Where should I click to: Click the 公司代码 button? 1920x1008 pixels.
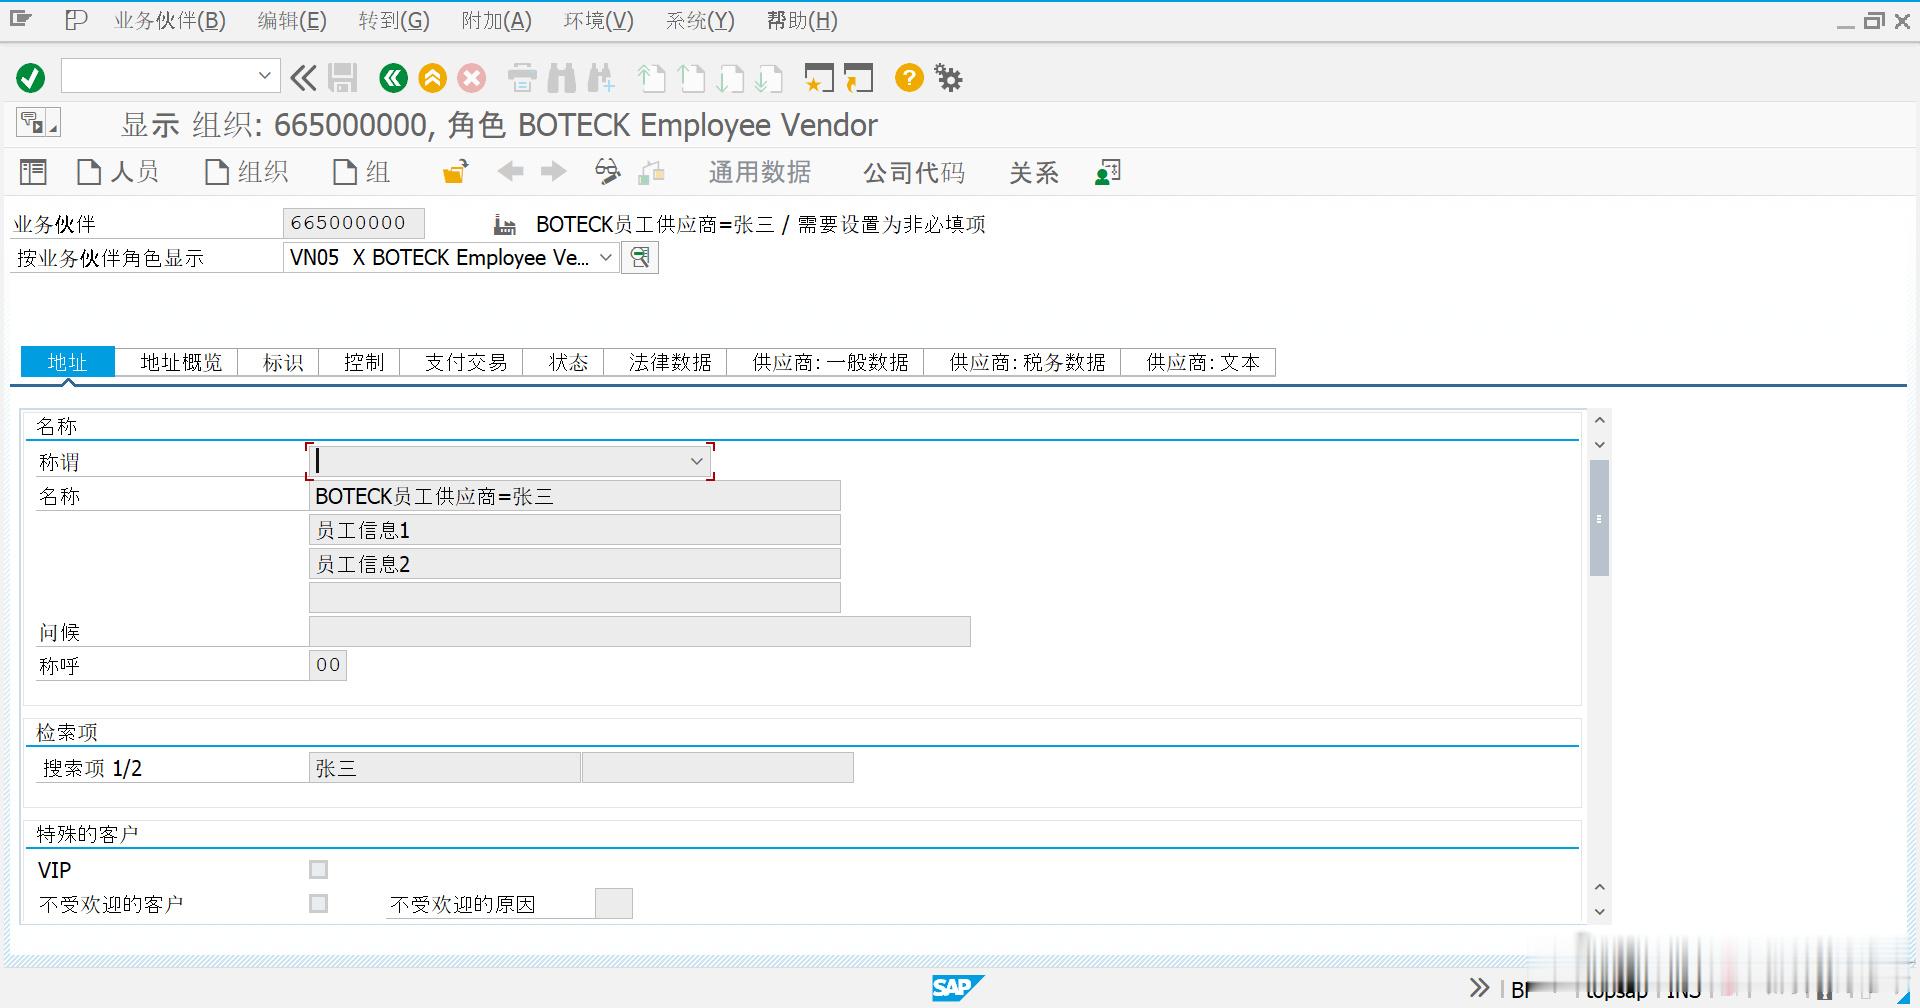(914, 172)
